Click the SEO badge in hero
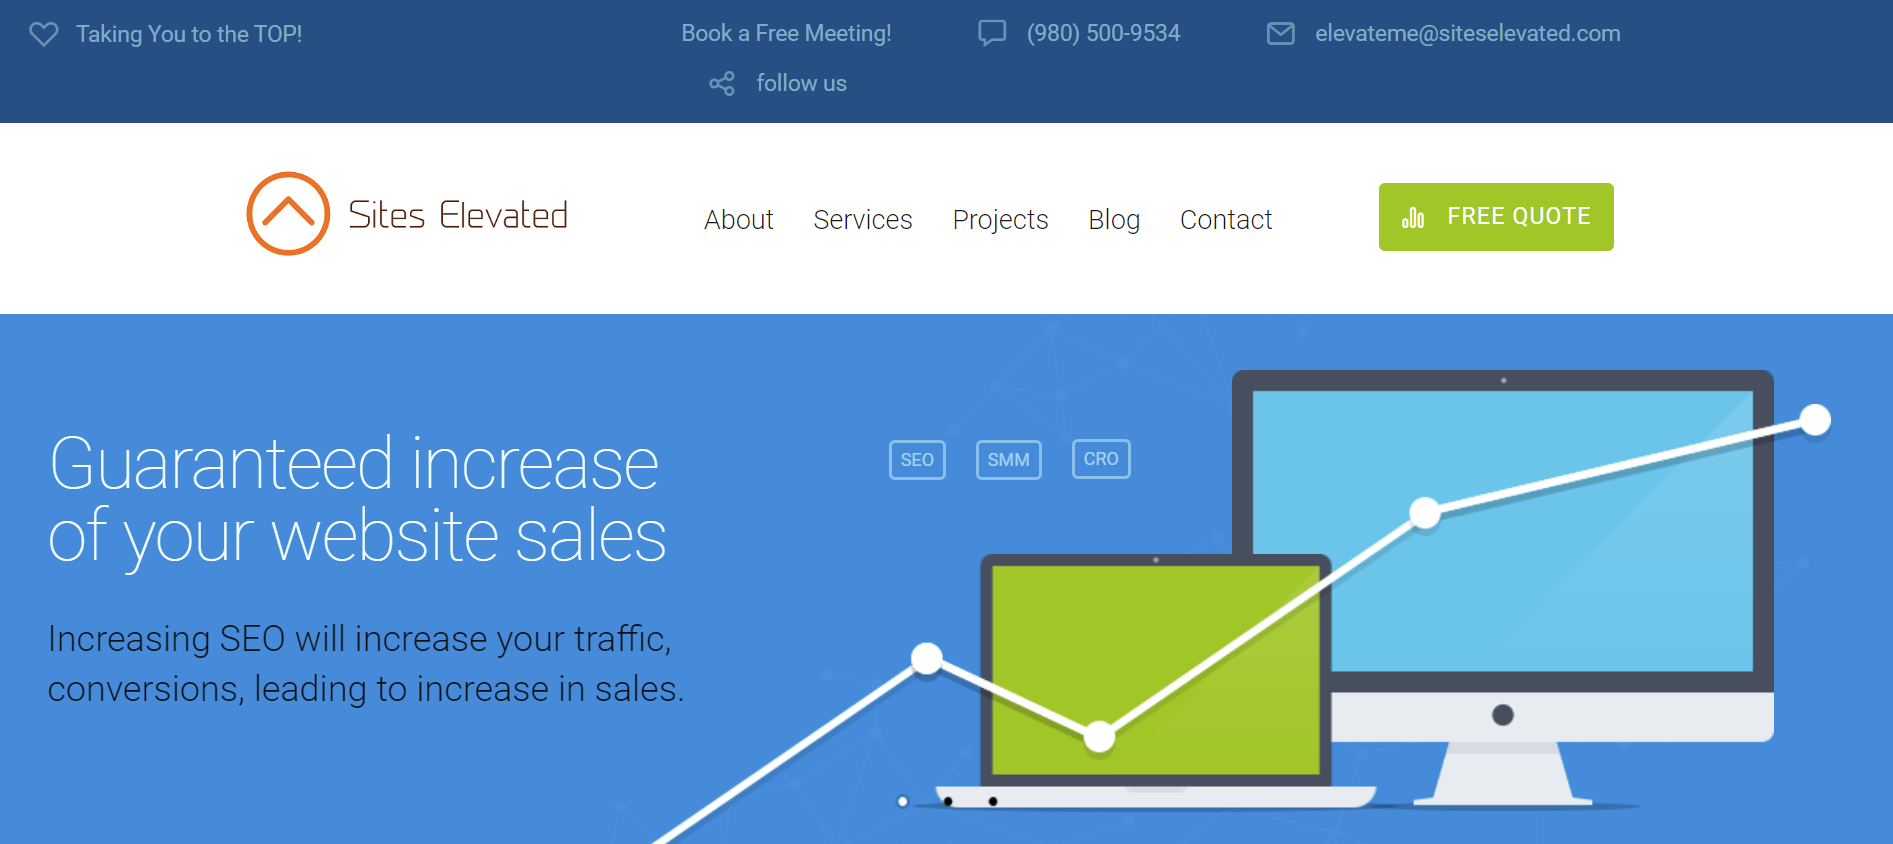The width and height of the screenshot is (1893, 844). 917,460
